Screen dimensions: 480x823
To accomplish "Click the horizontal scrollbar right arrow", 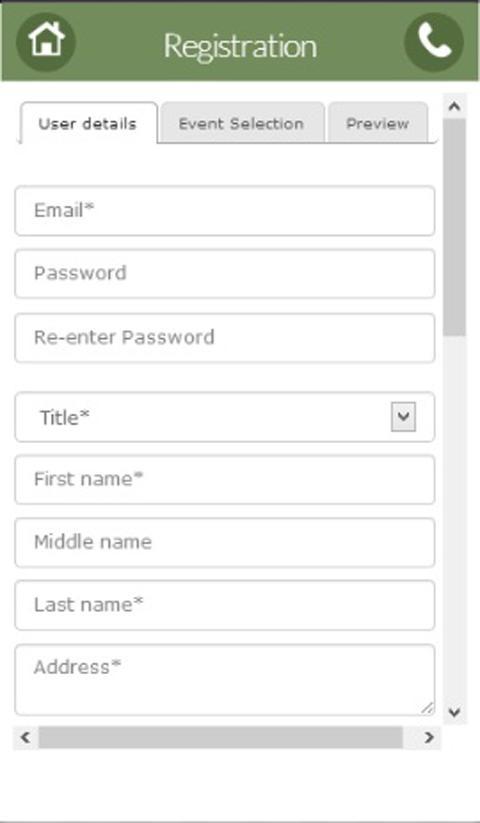I will (x=429, y=737).
